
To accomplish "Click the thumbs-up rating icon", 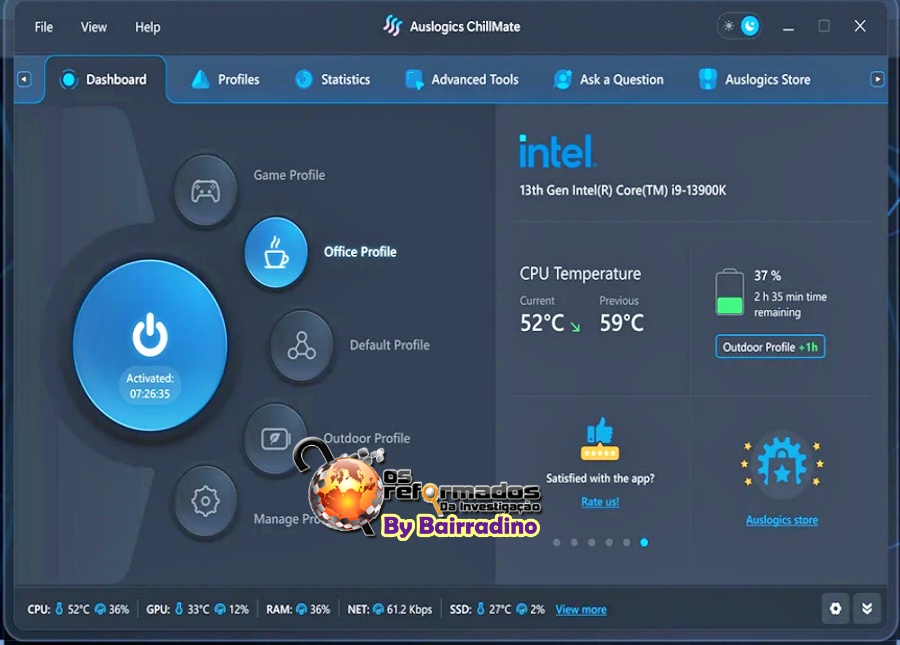I will pos(600,438).
